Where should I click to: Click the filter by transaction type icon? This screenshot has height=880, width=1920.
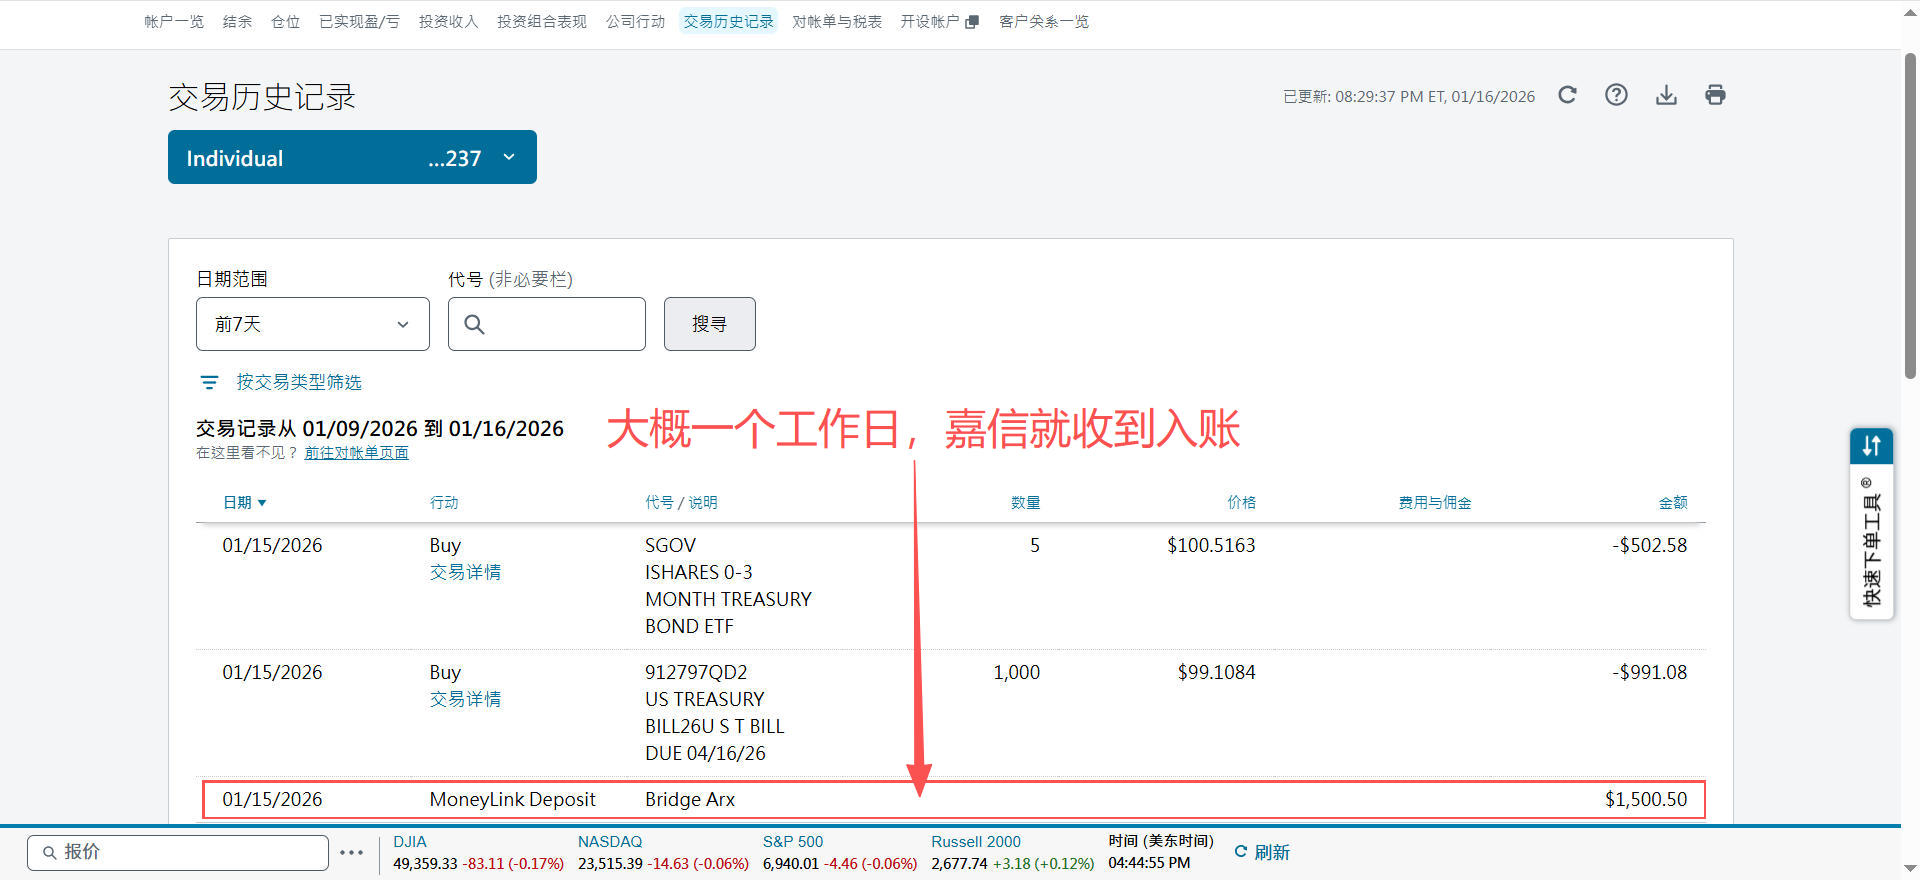pos(209,382)
